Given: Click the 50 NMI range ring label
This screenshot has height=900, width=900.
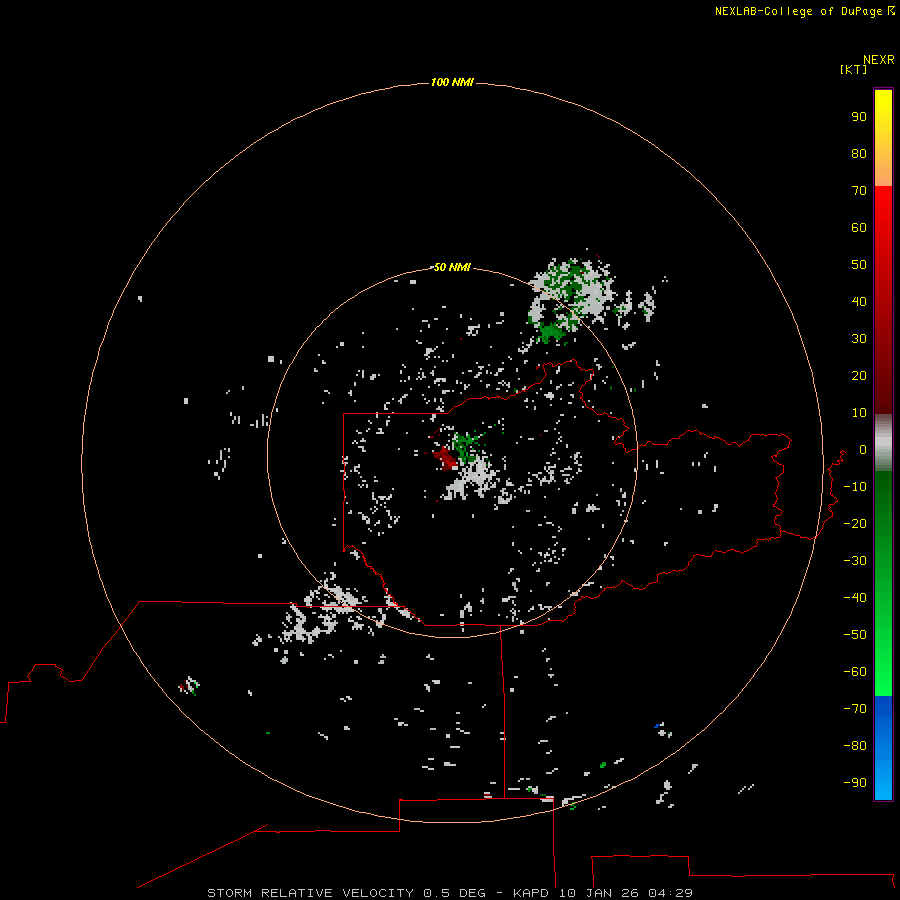Looking at the screenshot, I should pyautogui.click(x=452, y=267).
